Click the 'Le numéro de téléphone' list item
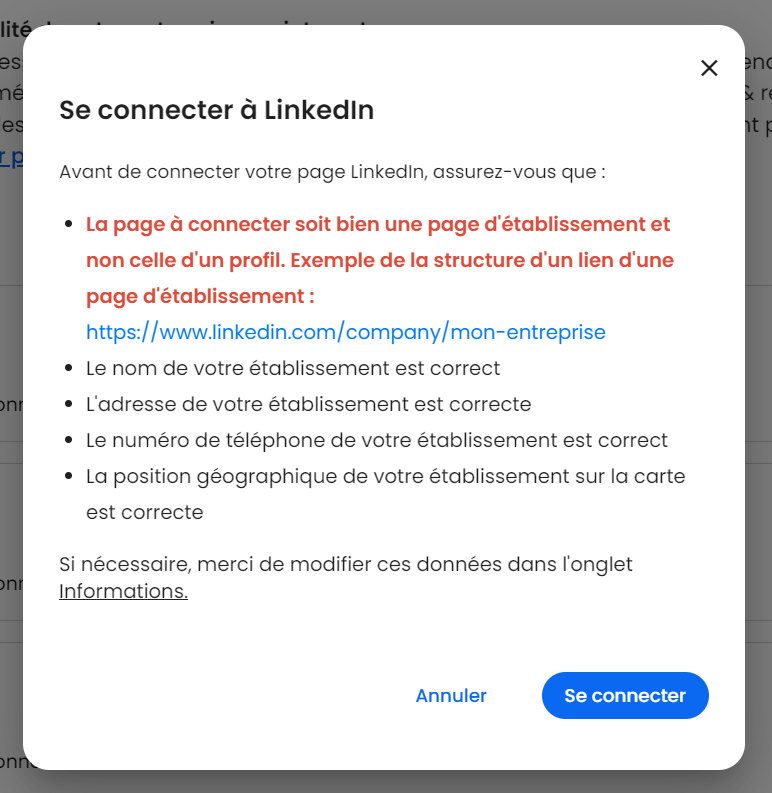Image resolution: width=772 pixels, height=793 pixels. coord(377,440)
